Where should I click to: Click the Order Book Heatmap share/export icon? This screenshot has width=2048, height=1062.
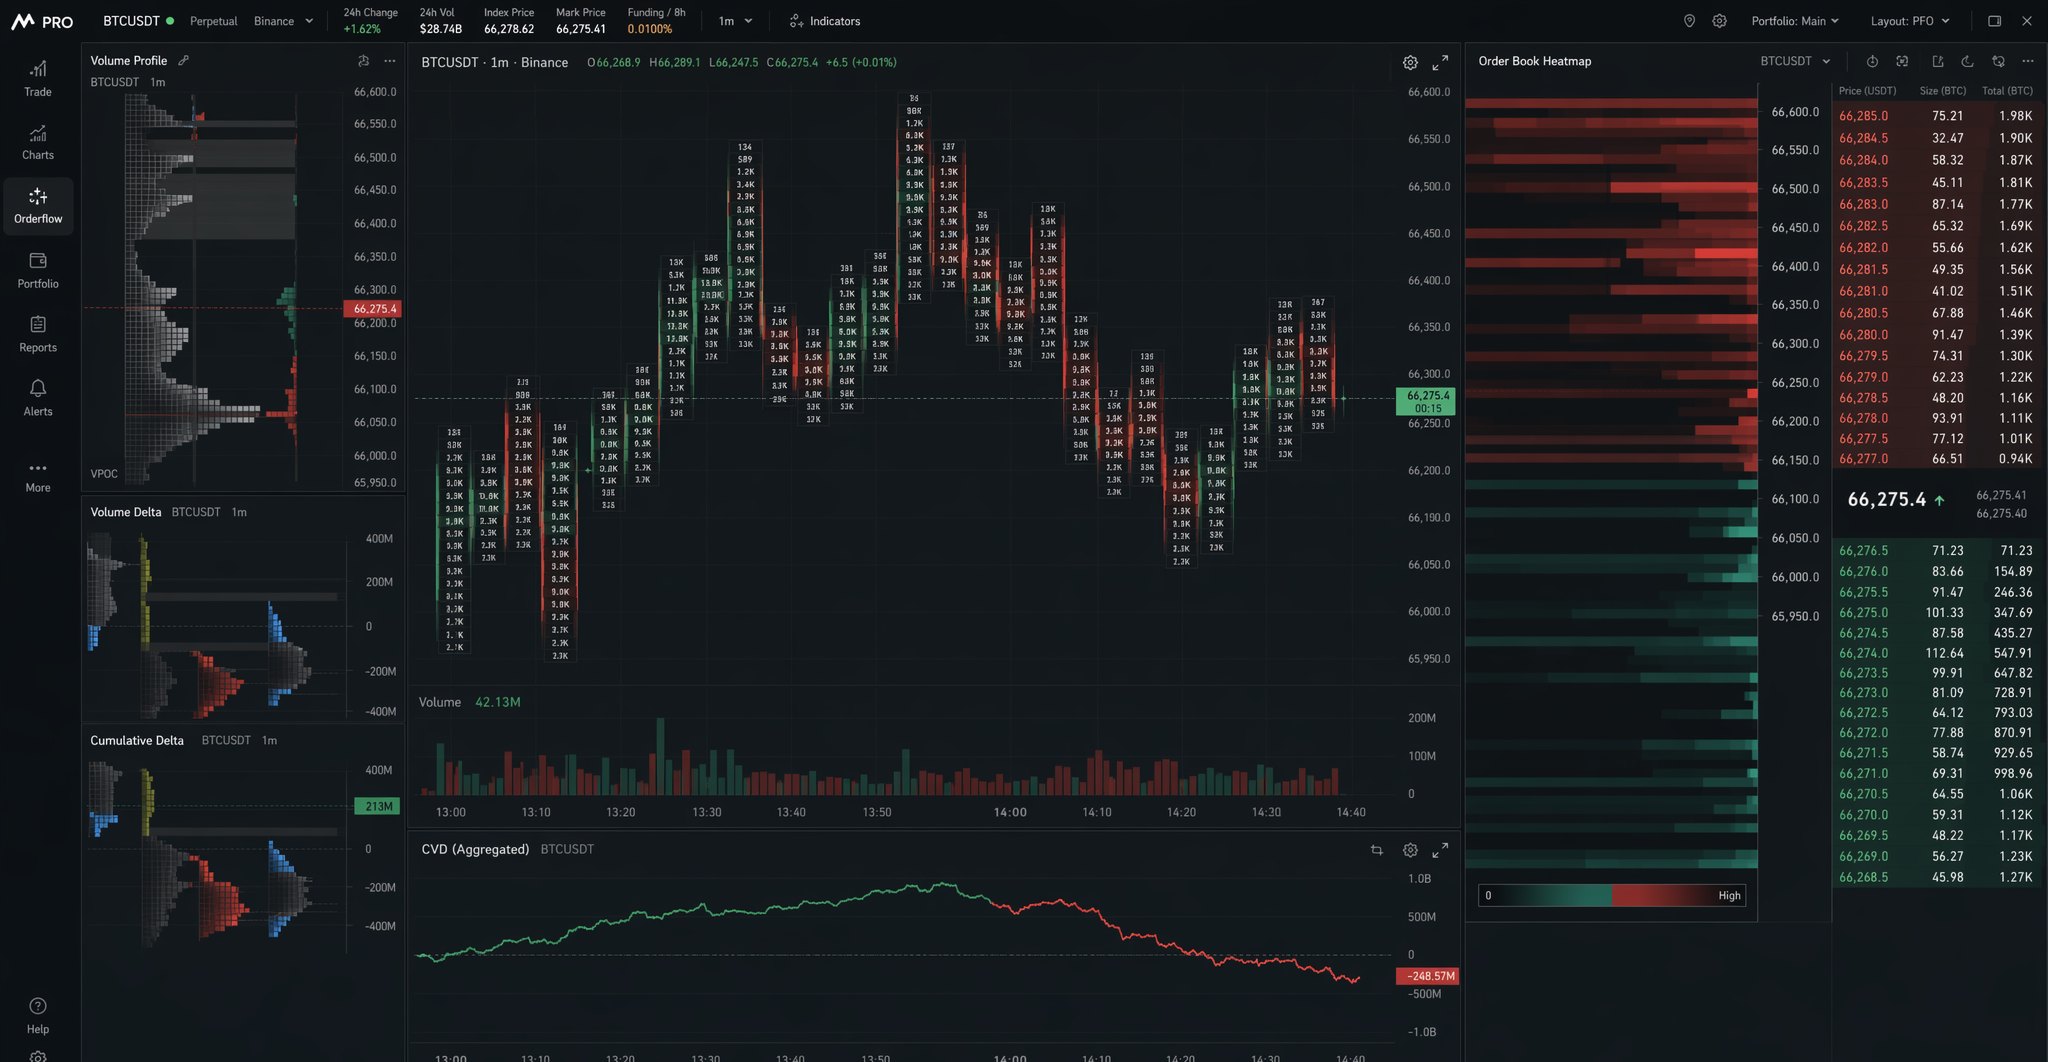[1937, 61]
